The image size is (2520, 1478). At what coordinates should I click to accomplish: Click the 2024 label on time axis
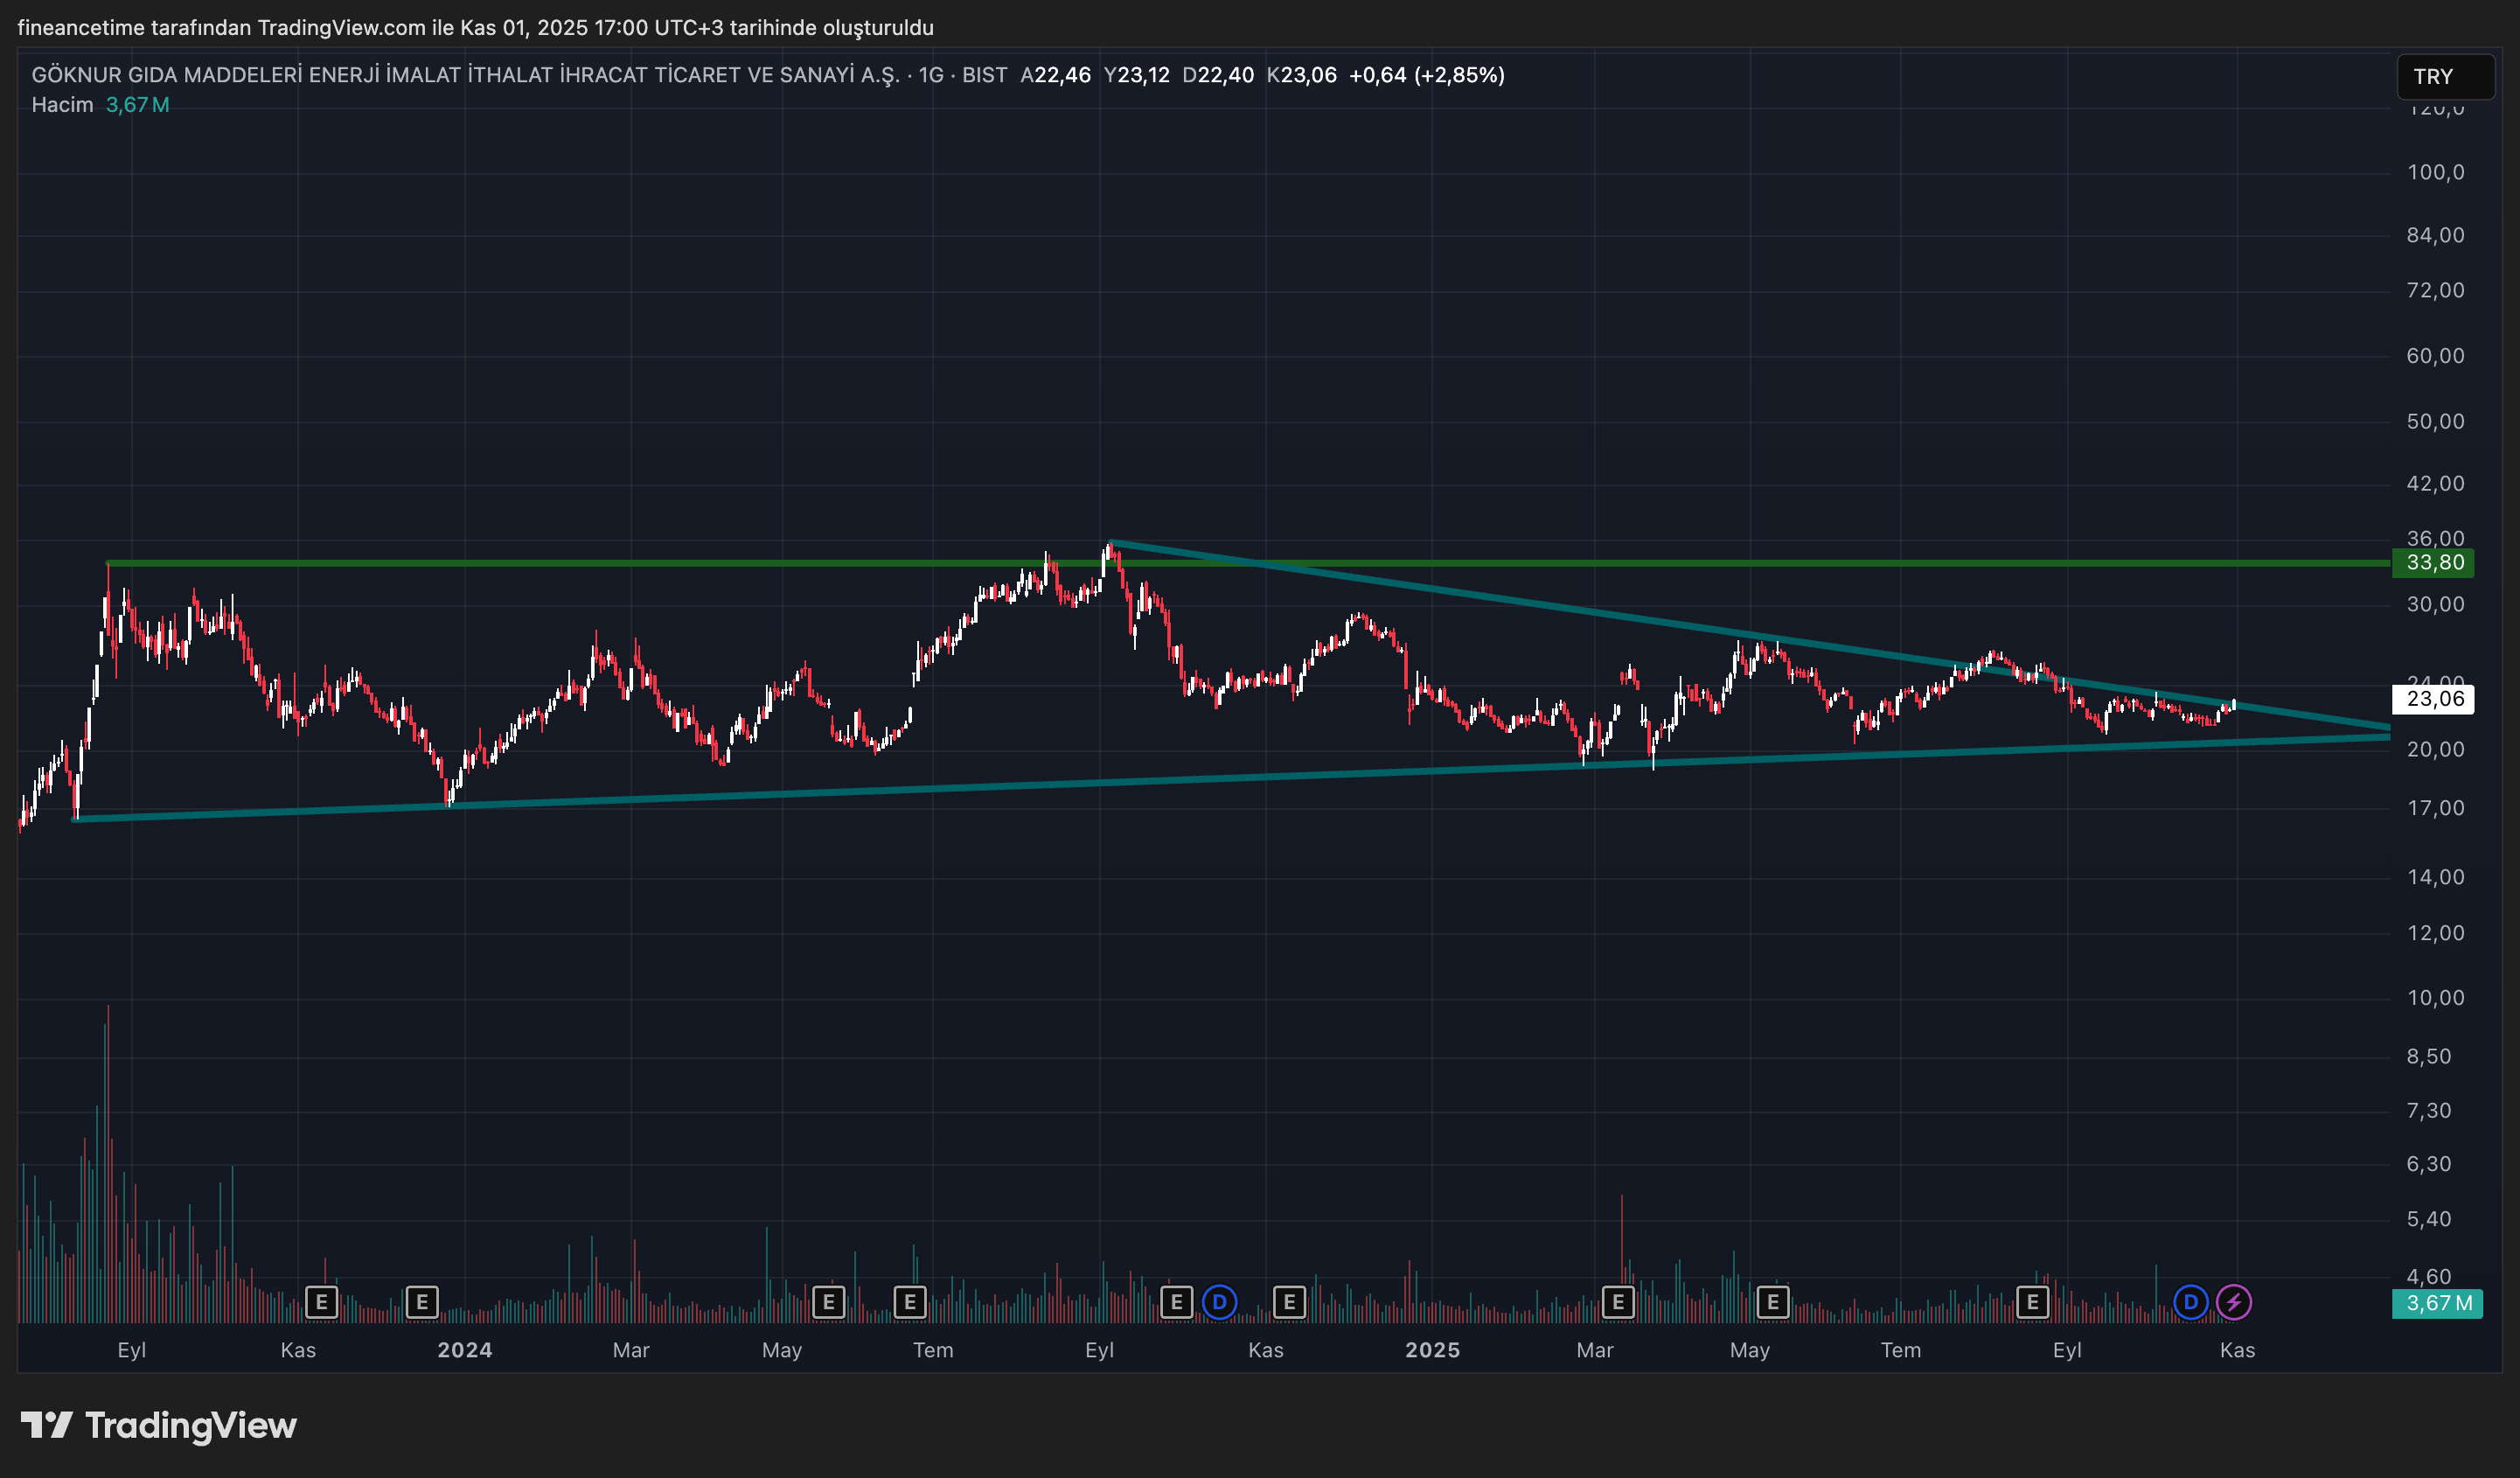pos(465,1350)
